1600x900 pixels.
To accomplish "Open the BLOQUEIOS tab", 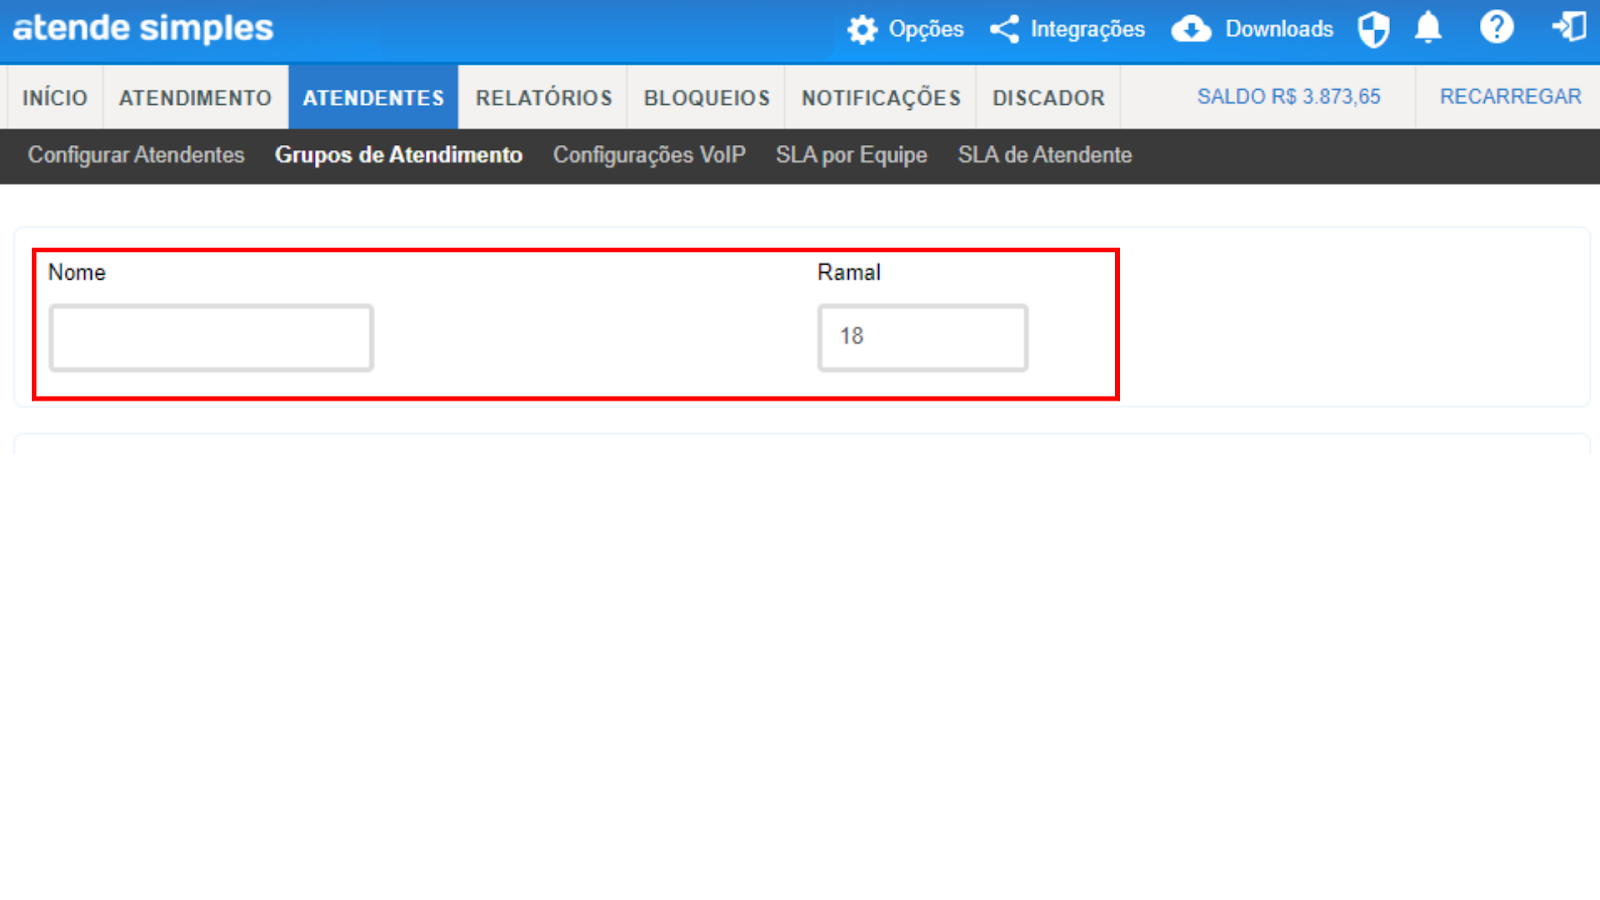I will point(707,97).
